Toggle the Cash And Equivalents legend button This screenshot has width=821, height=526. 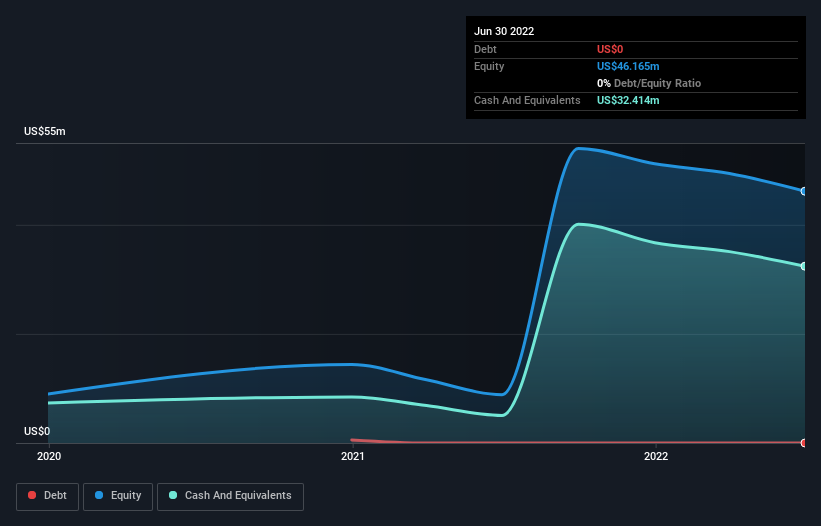230,496
